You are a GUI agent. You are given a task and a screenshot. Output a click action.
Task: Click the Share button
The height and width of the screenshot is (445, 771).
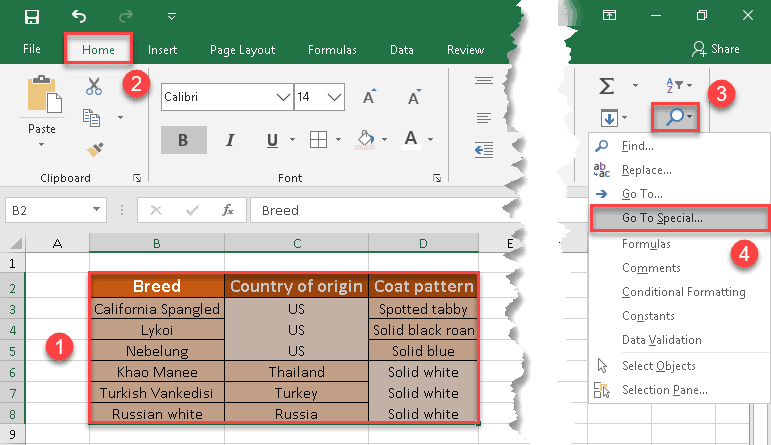point(716,49)
